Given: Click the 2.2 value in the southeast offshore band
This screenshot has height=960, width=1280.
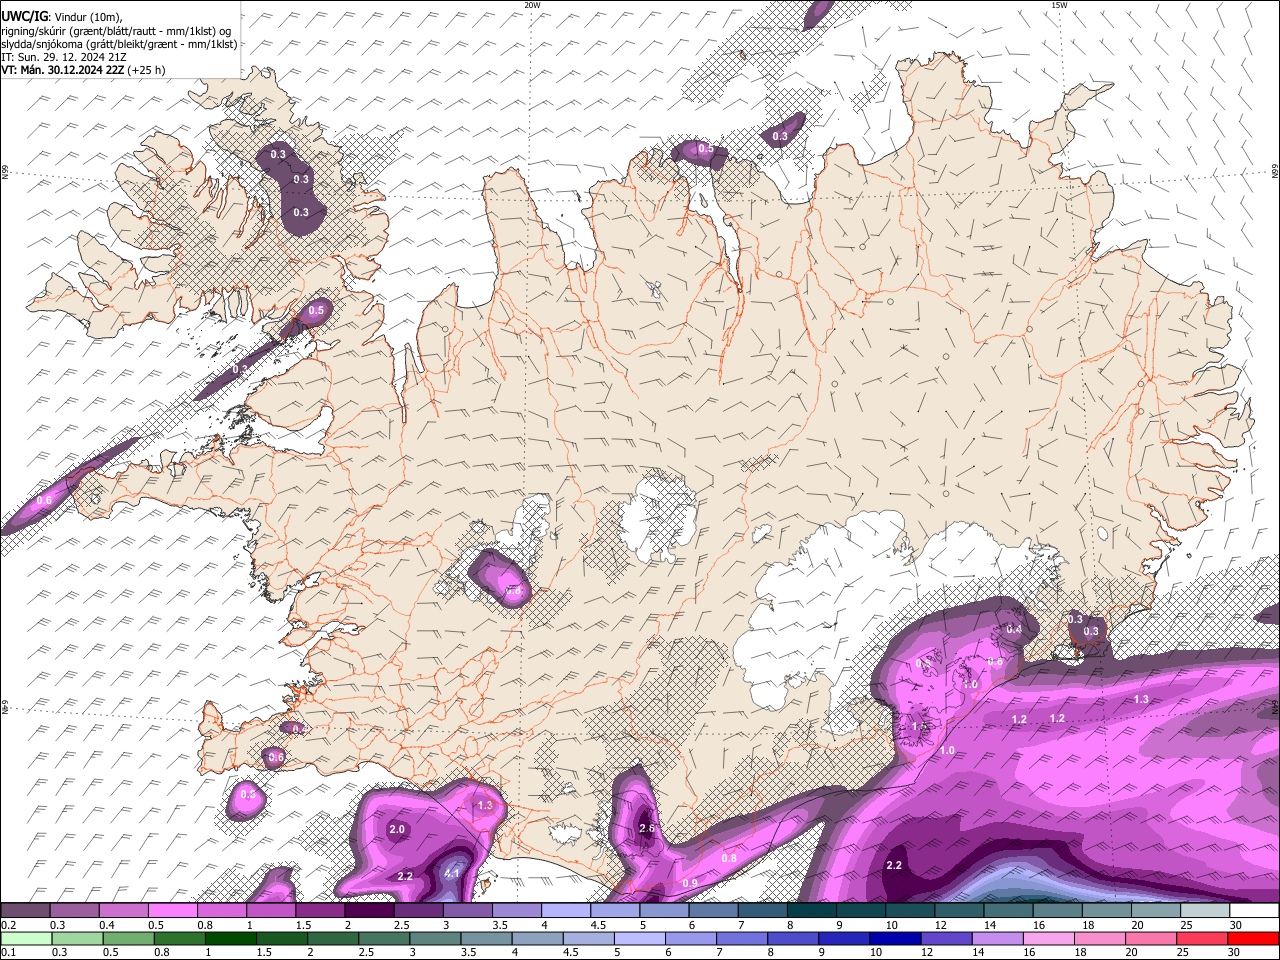Looking at the screenshot, I should click(x=894, y=865).
